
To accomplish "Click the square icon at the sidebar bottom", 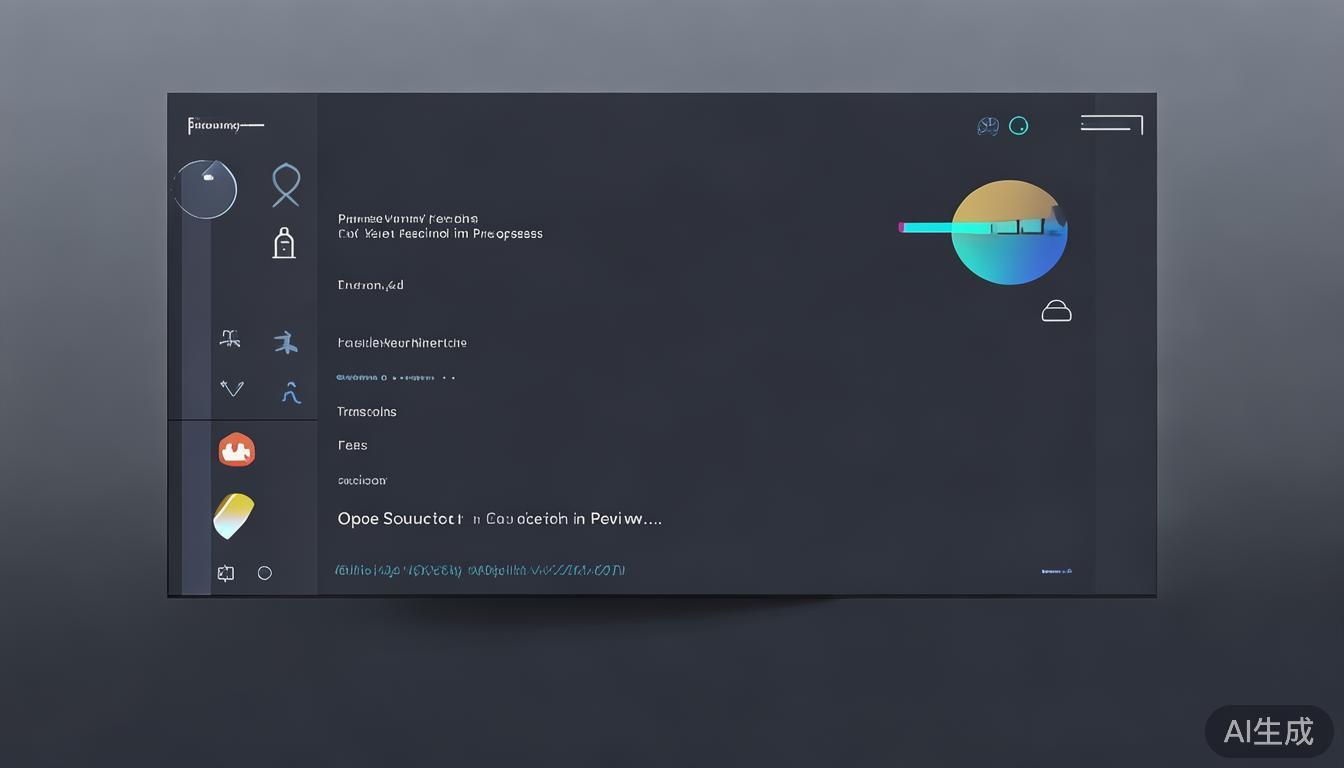I will [x=226, y=573].
